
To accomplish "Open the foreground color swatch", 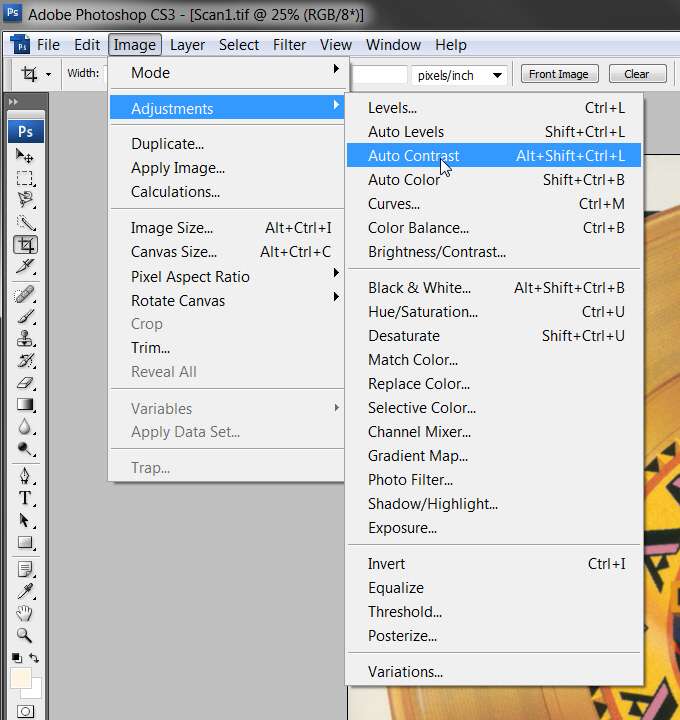I will pyautogui.click(x=21, y=678).
